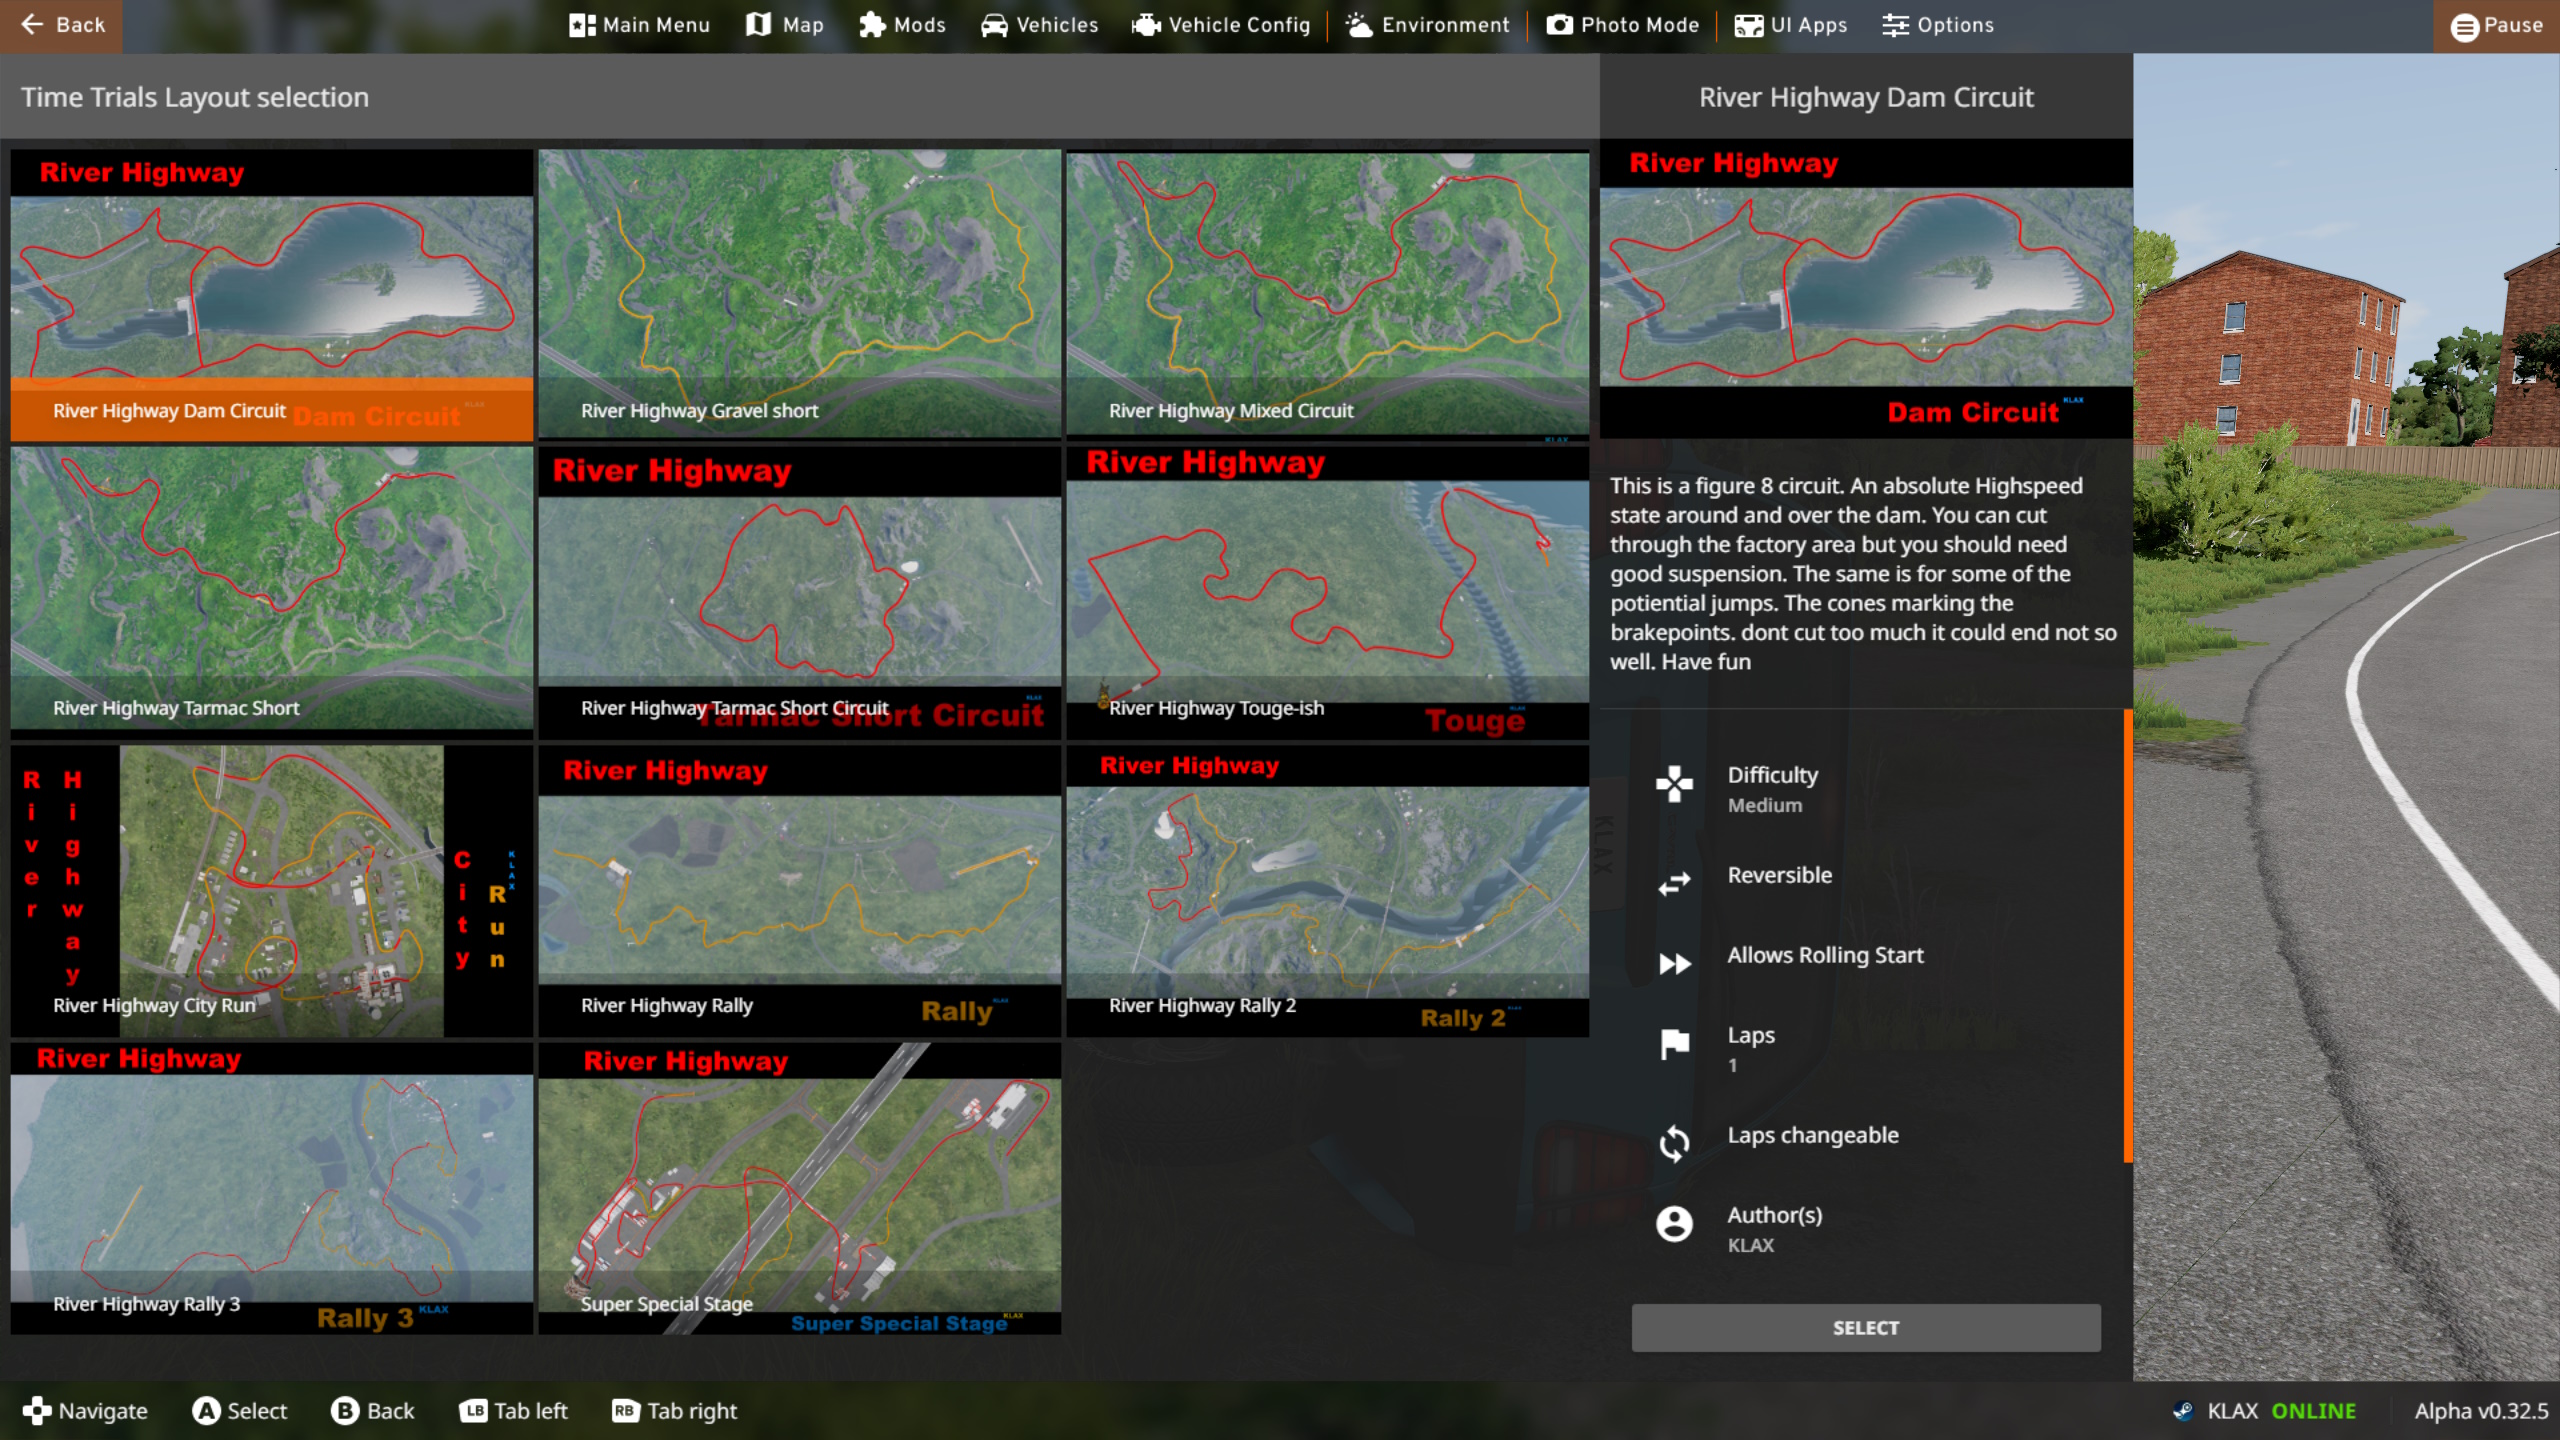Click the Pause hamburger icon

pyautogui.click(x=2465, y=27)
